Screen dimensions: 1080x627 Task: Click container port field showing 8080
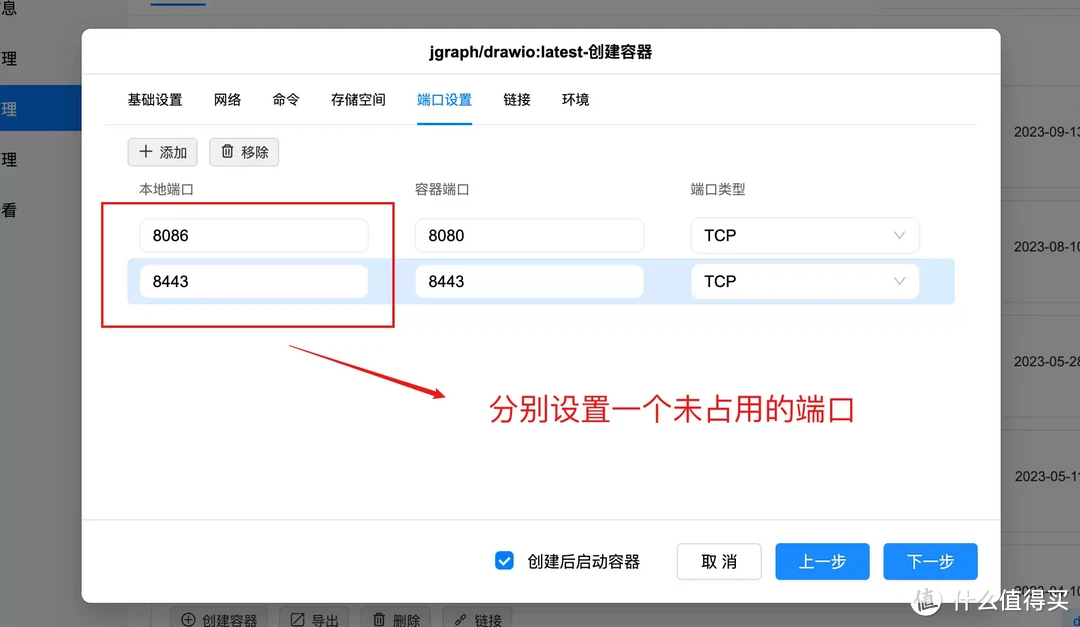pos(529,236)
